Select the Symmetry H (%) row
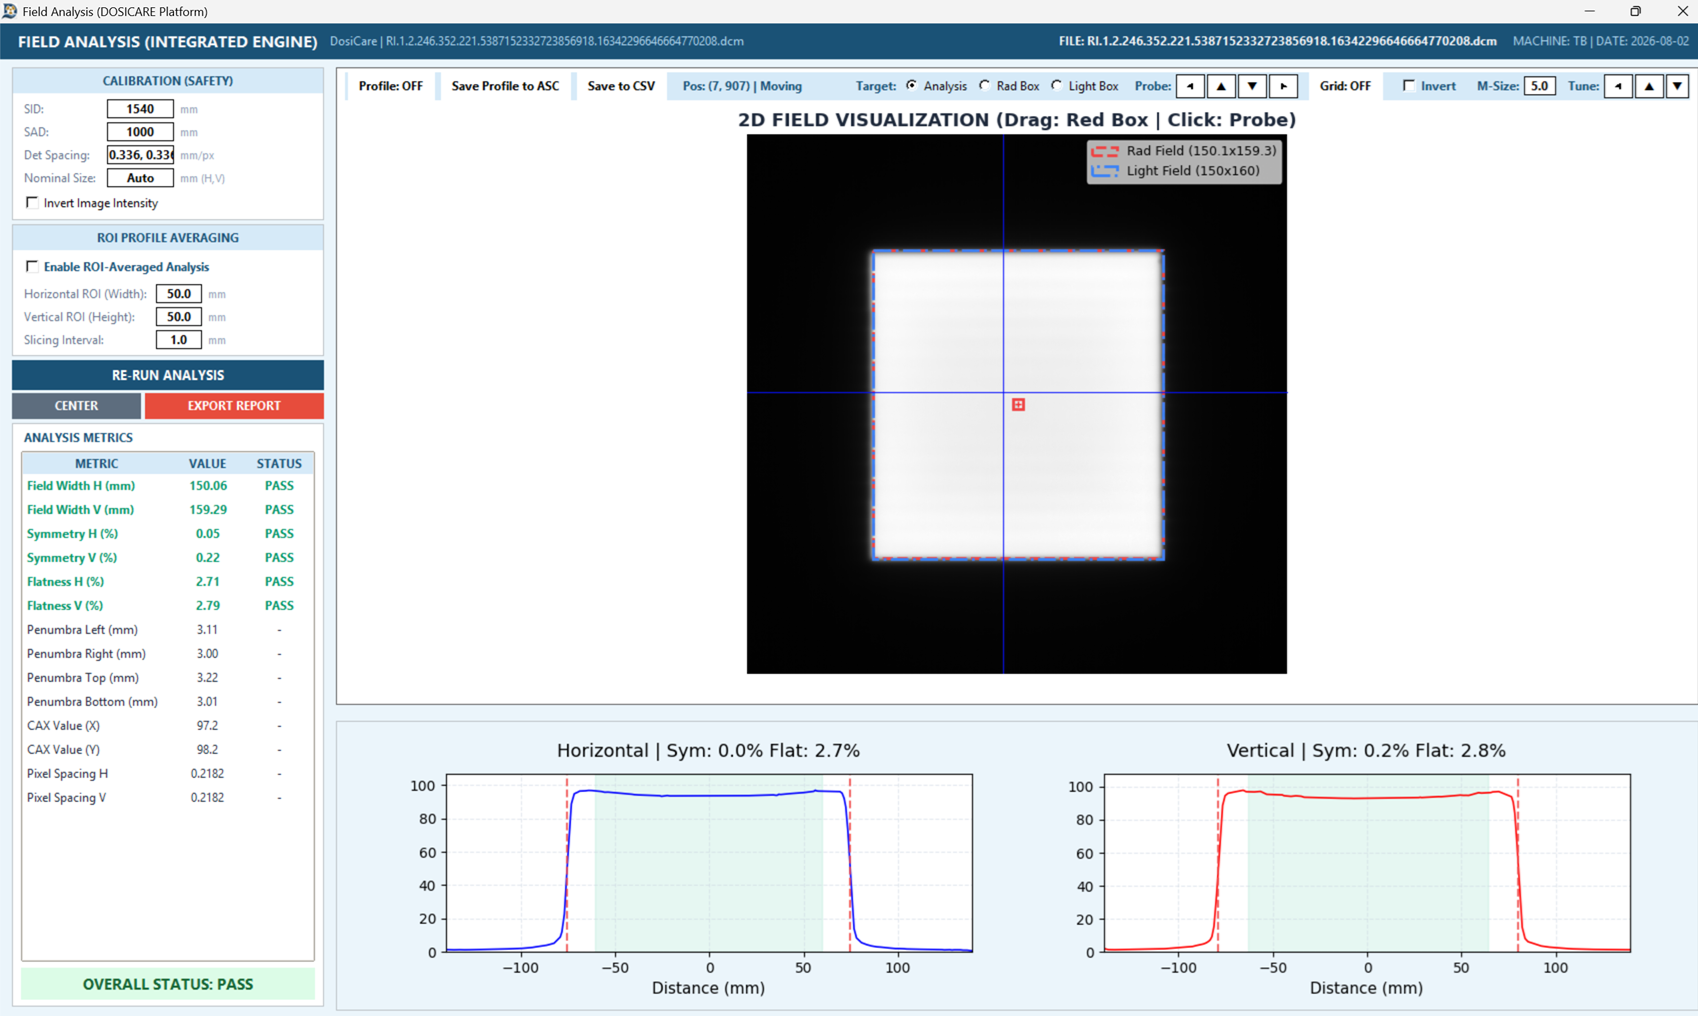The height and width of the screenshot is (1016, 1698). pyautogui.click(x=168, y=534)
